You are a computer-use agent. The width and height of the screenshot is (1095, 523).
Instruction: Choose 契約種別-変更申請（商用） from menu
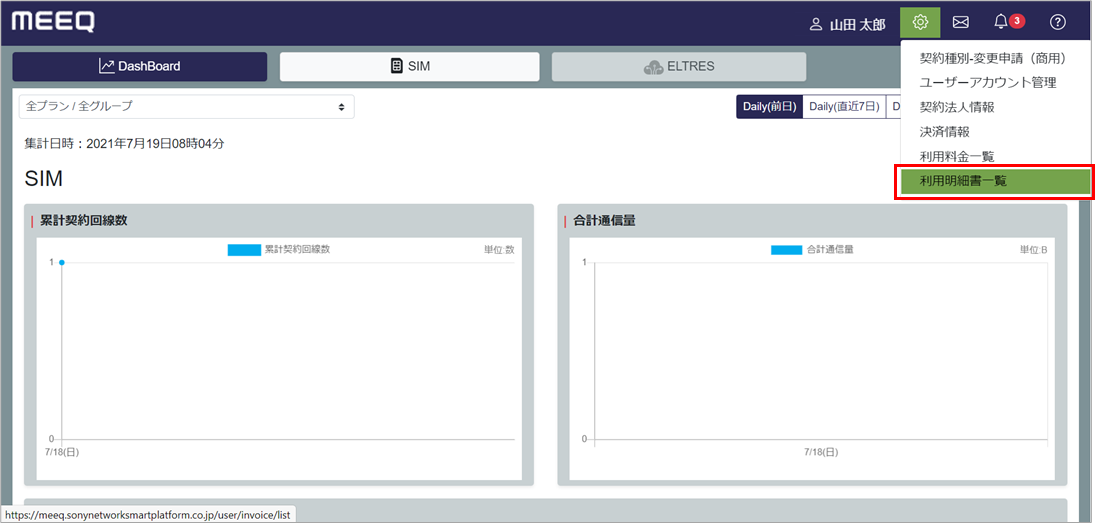pyautogui.click(x=992, y=59)
